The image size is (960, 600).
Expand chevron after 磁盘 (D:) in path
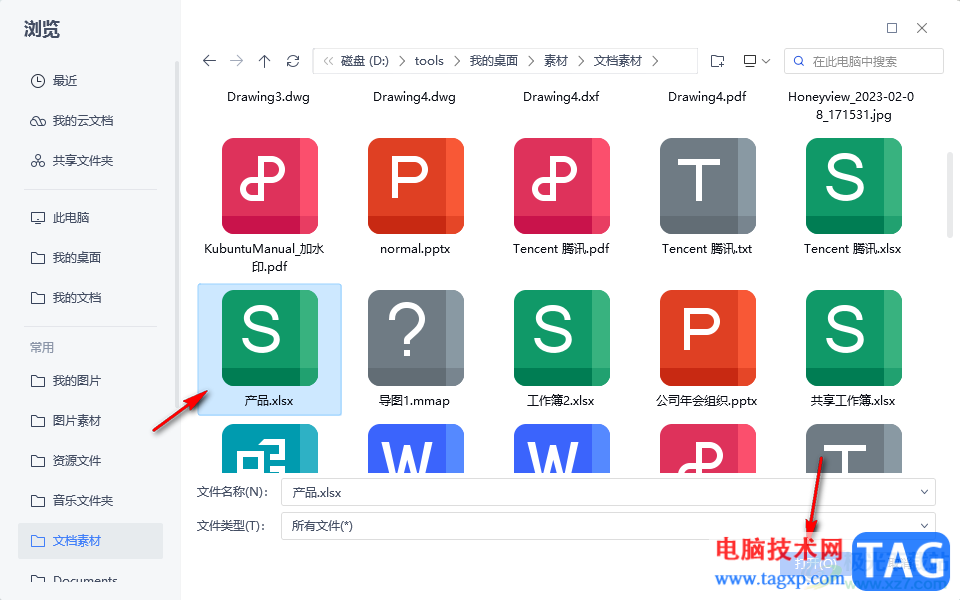click(402, 61)
